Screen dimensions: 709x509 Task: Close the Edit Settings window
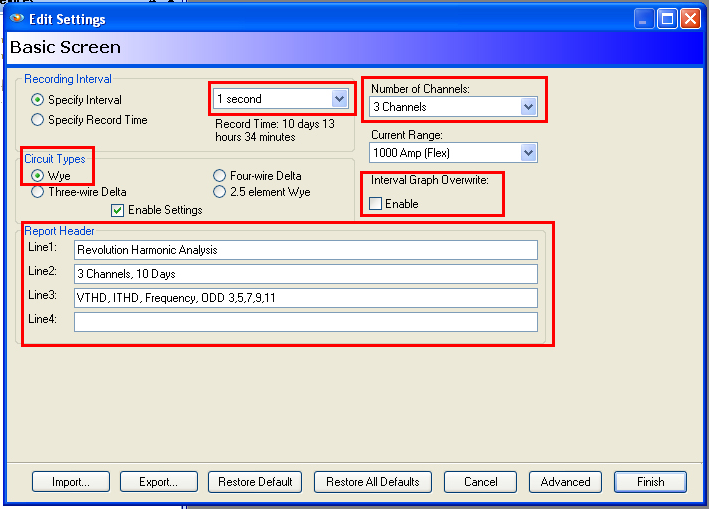click(x=690, y=19)
